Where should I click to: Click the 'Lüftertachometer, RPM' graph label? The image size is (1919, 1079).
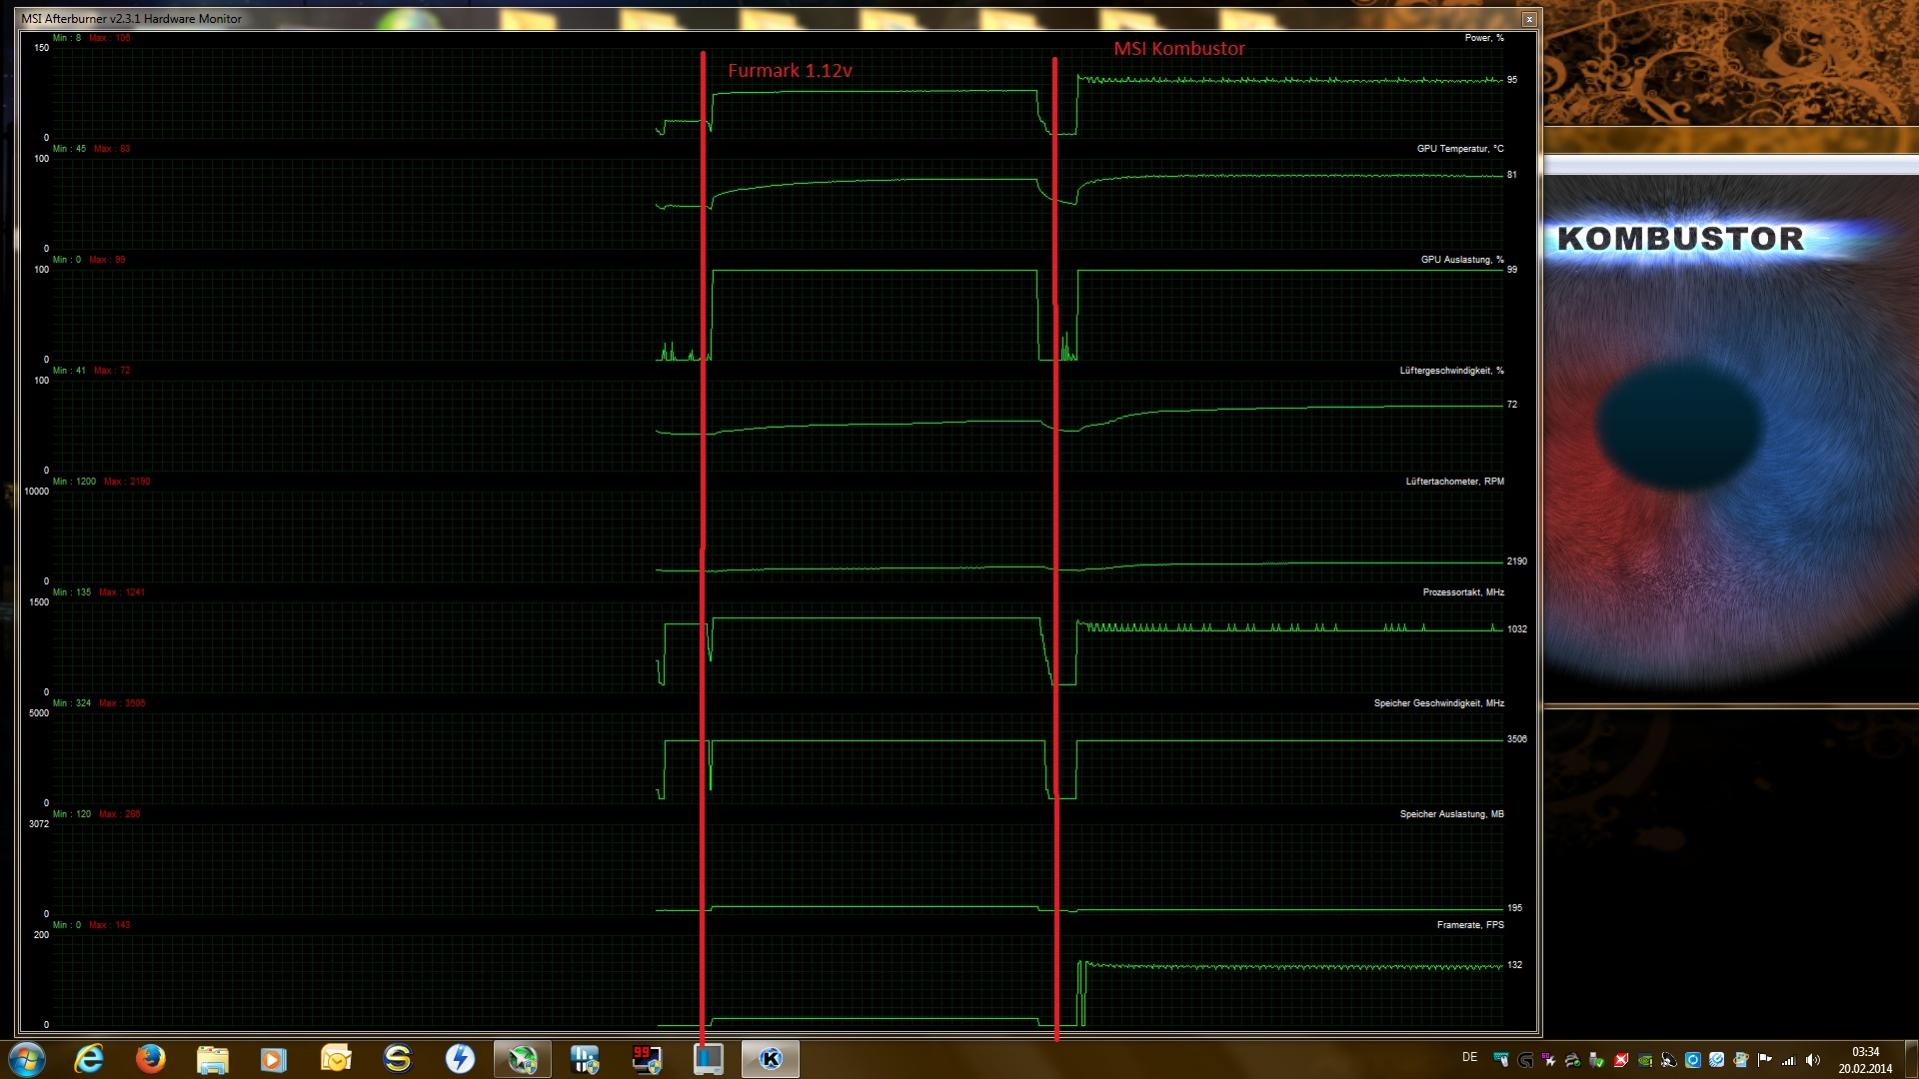[x=1455, y=482]
